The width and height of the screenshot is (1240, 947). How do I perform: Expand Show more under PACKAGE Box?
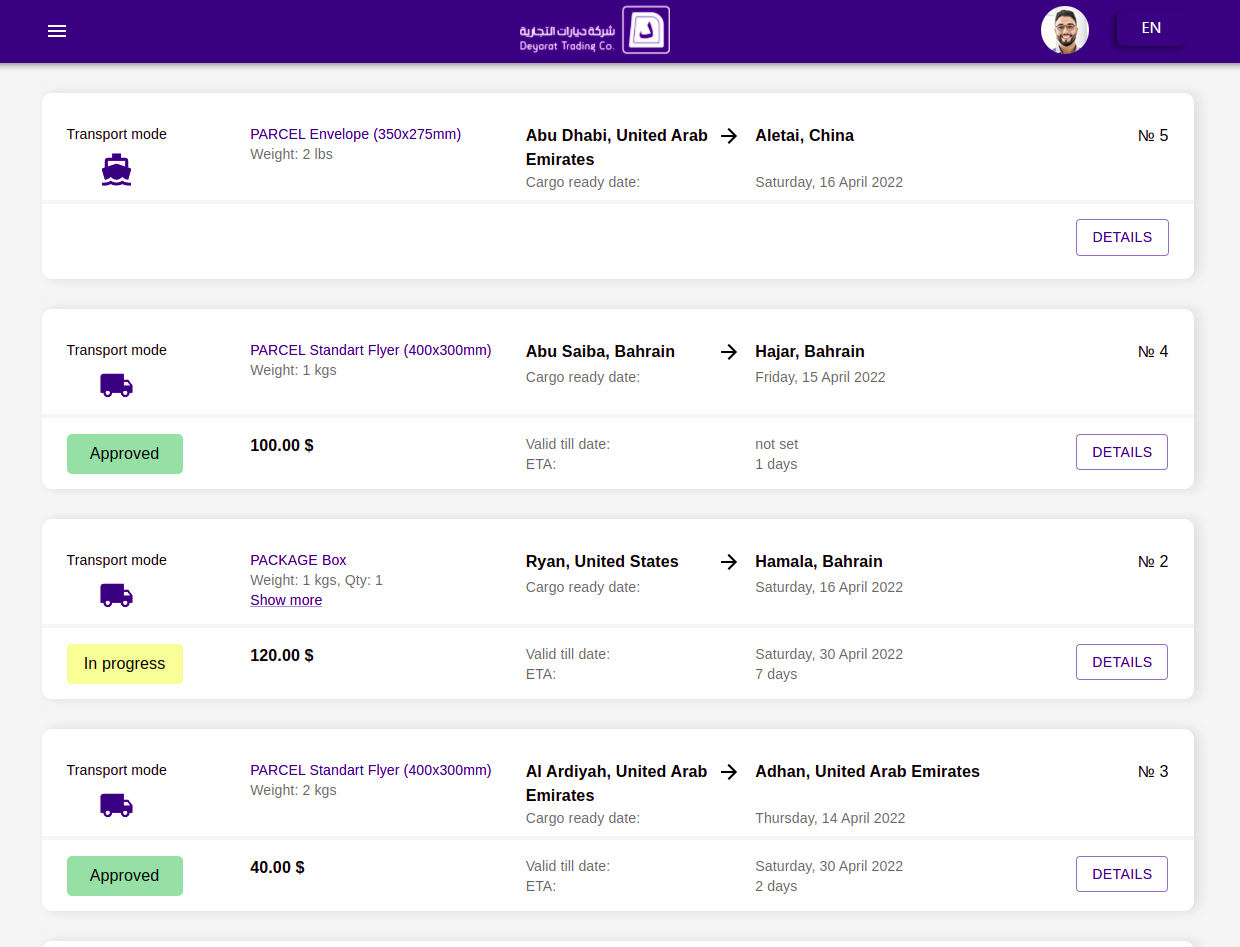(286, 600)
